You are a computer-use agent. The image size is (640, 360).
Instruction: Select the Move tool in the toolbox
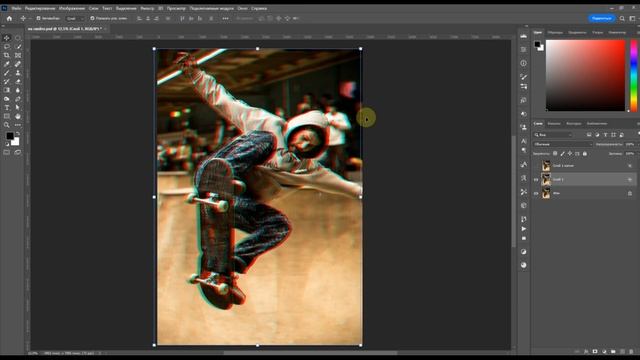coord(7,38)
